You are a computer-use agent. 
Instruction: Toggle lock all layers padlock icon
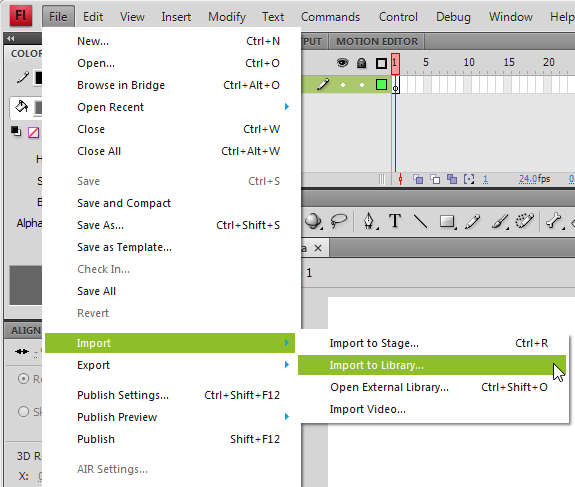pyautogui.click(x=362, y=63)
